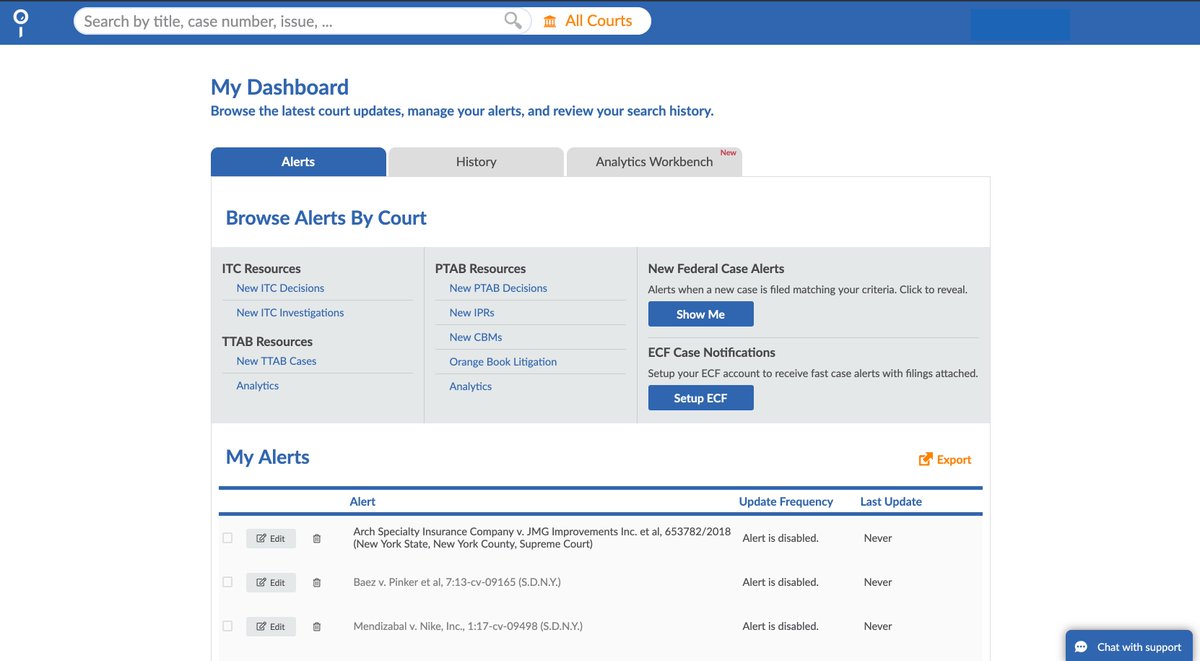
Task: Click 'Alert is disabled.' in Baez row
Action: pos(780,582)
